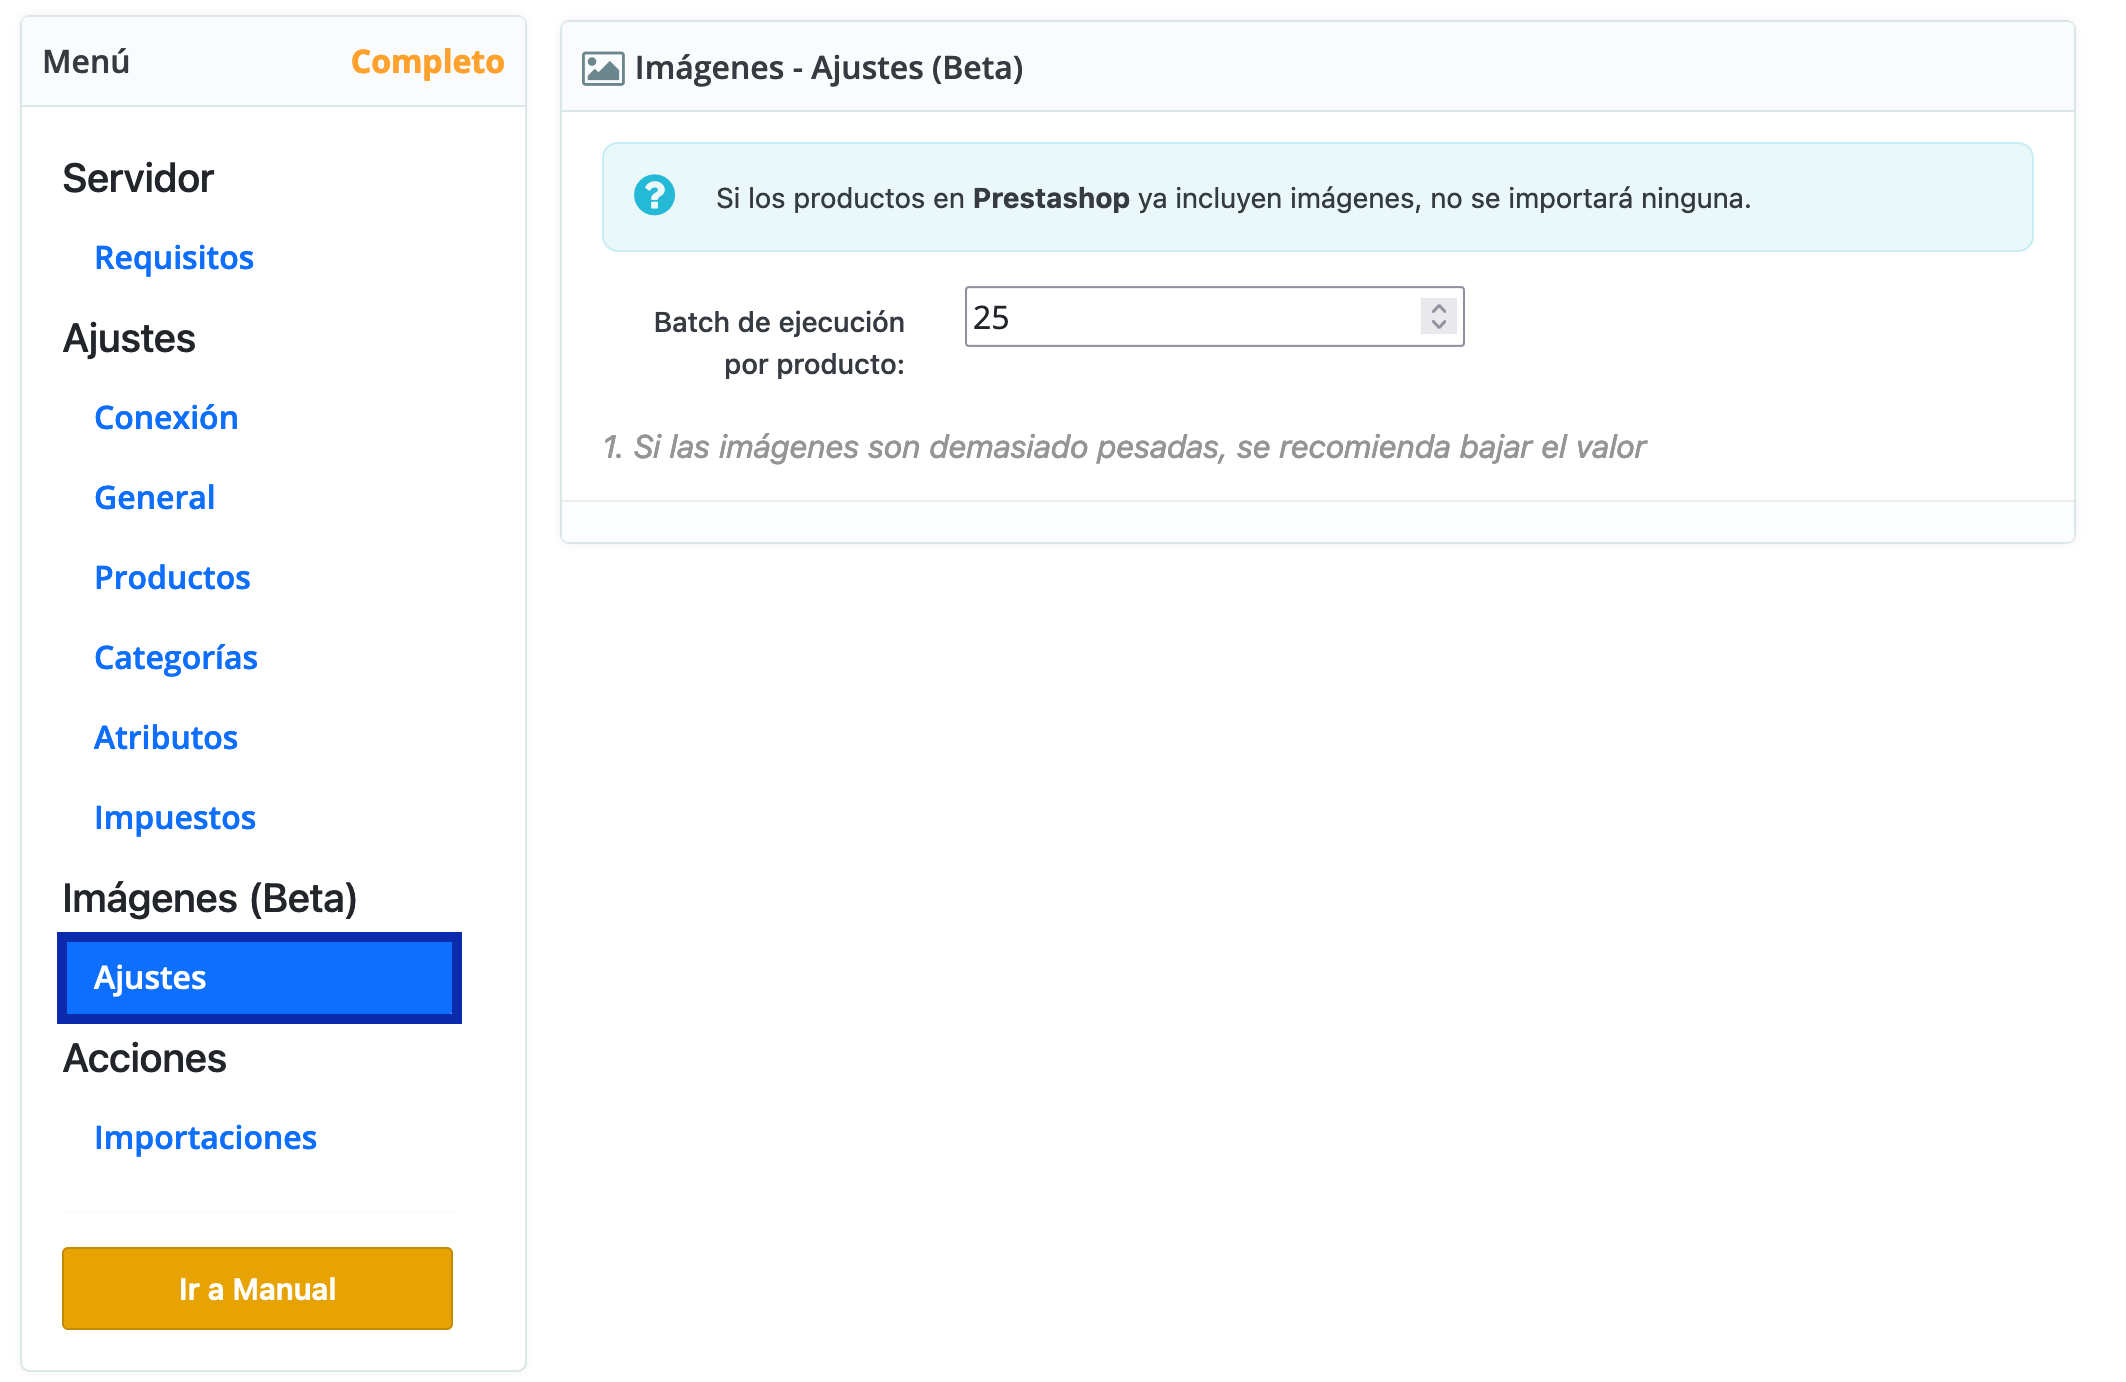The height and width of the screenshot is (1382, 2126).
Task: Open the Requisitos menu entry
Action: [174, 258]
